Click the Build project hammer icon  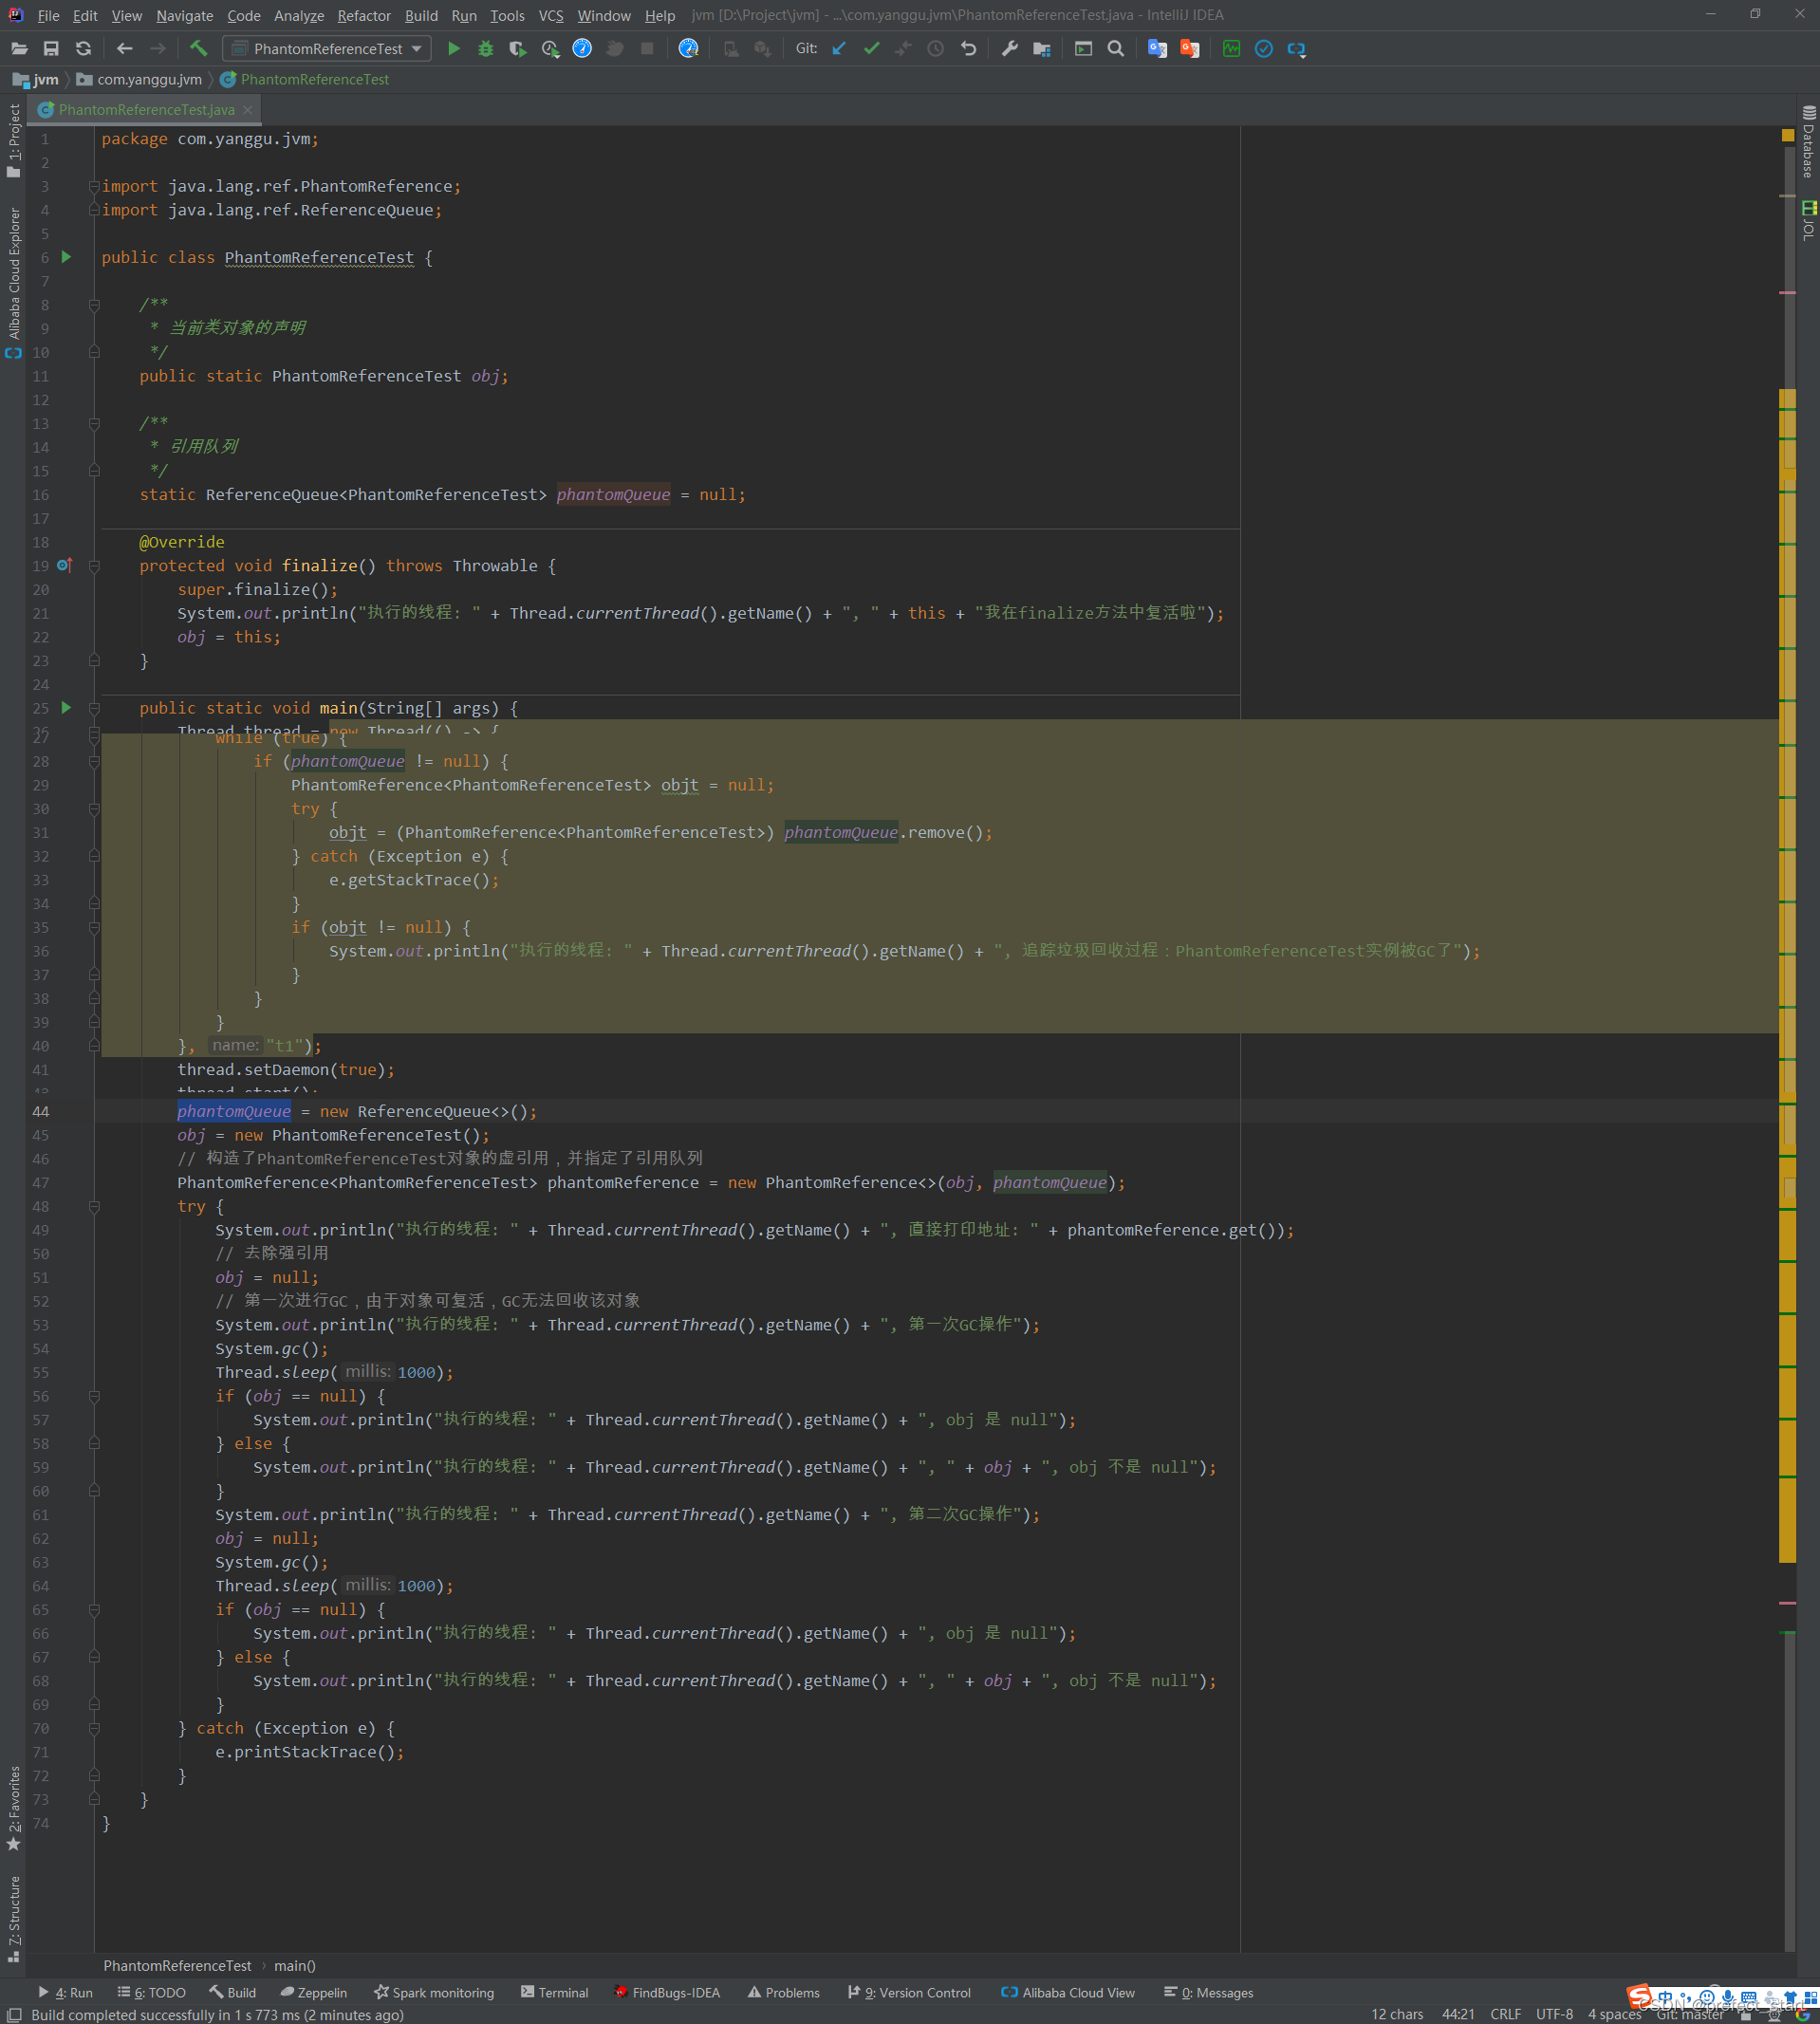pos(198,48)
